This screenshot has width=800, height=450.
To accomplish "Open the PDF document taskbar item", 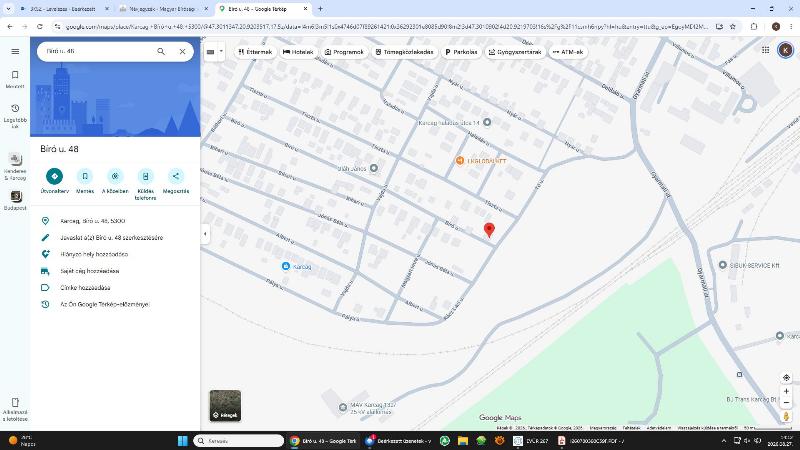I will point(591,441).
